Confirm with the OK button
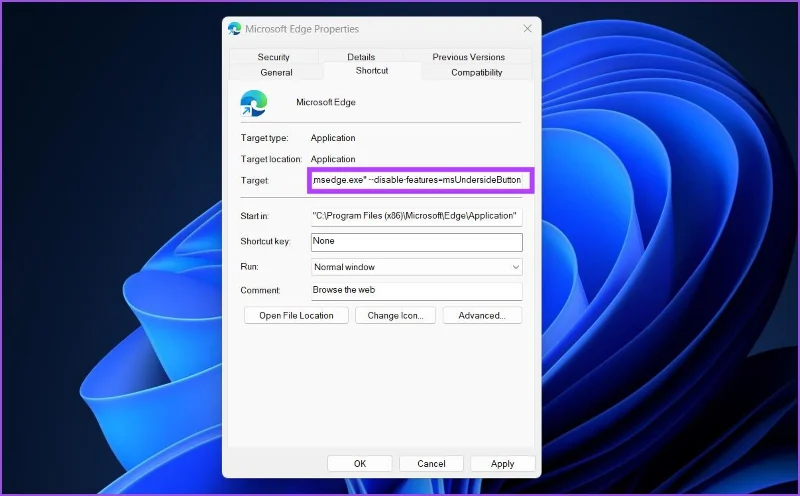 pos(360,463)
